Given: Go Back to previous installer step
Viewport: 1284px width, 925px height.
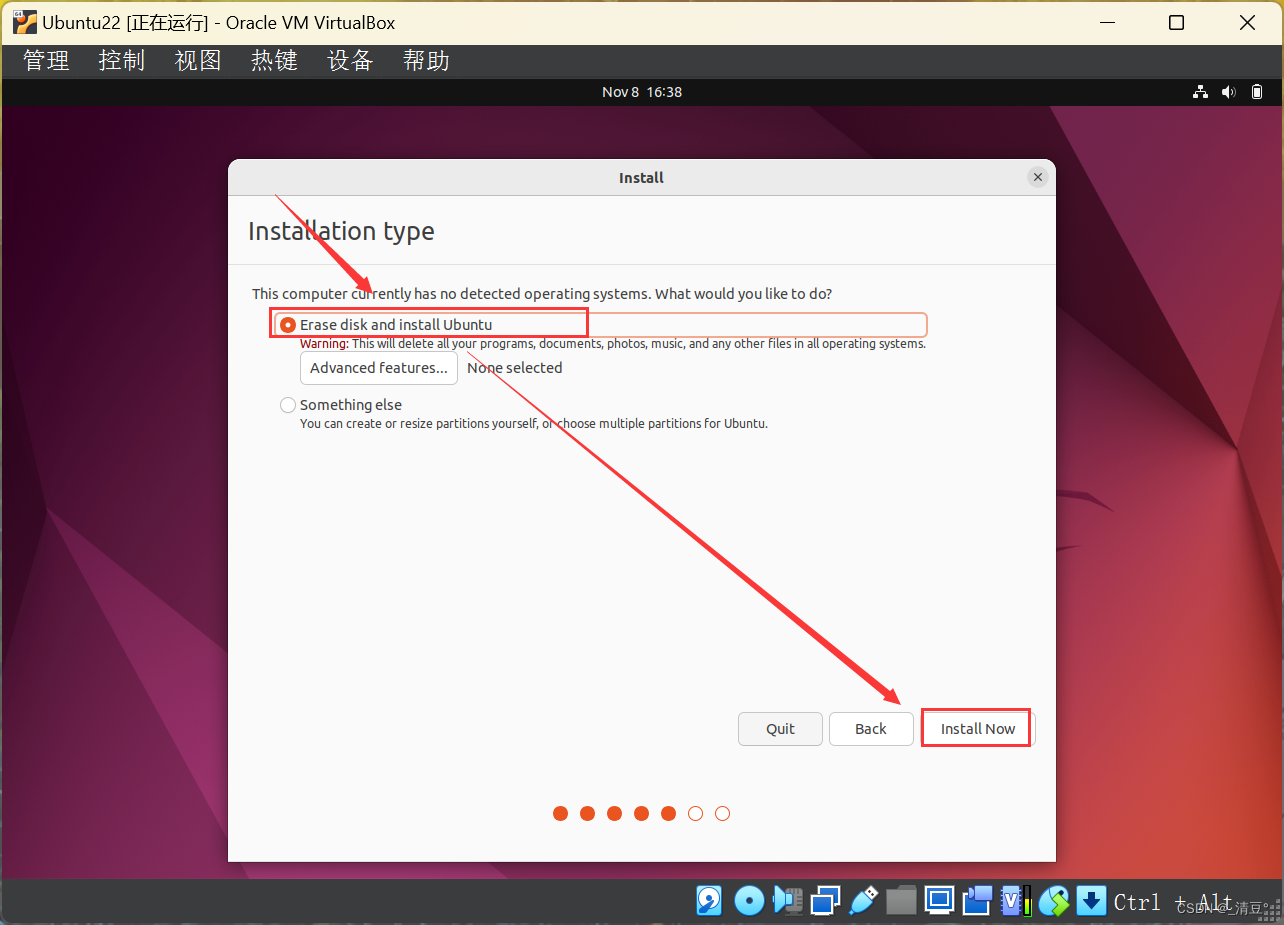Looking at the screenshot, I should coord(871,729).
